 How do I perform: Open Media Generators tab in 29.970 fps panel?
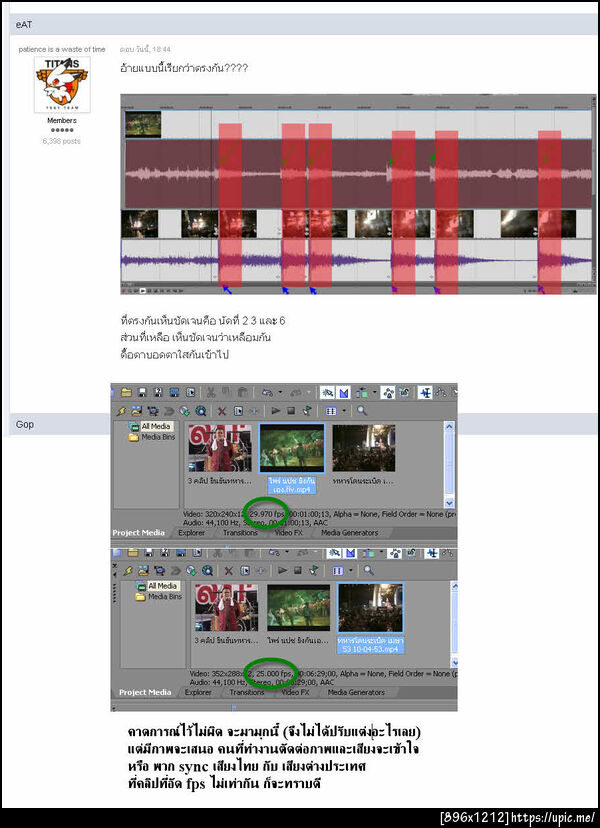click(350, 533)
